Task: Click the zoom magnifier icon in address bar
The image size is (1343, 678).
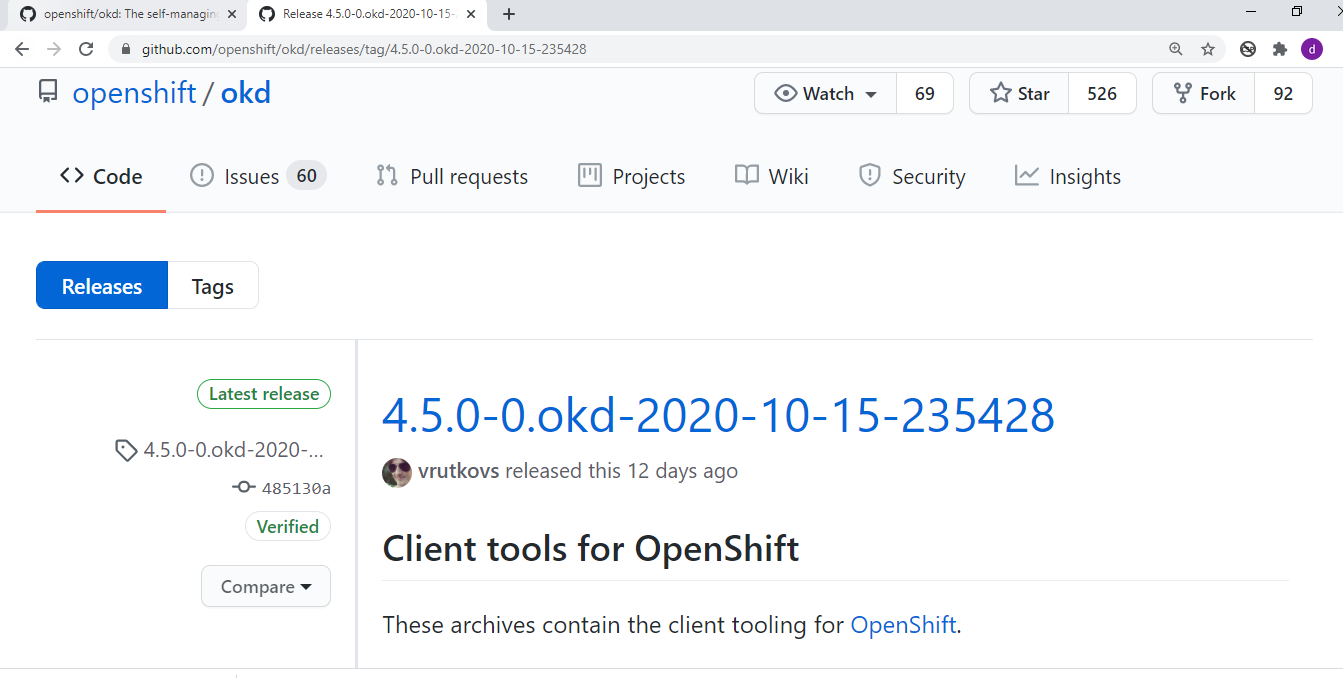Action: pyautogui.click(x=1176, y=49)
